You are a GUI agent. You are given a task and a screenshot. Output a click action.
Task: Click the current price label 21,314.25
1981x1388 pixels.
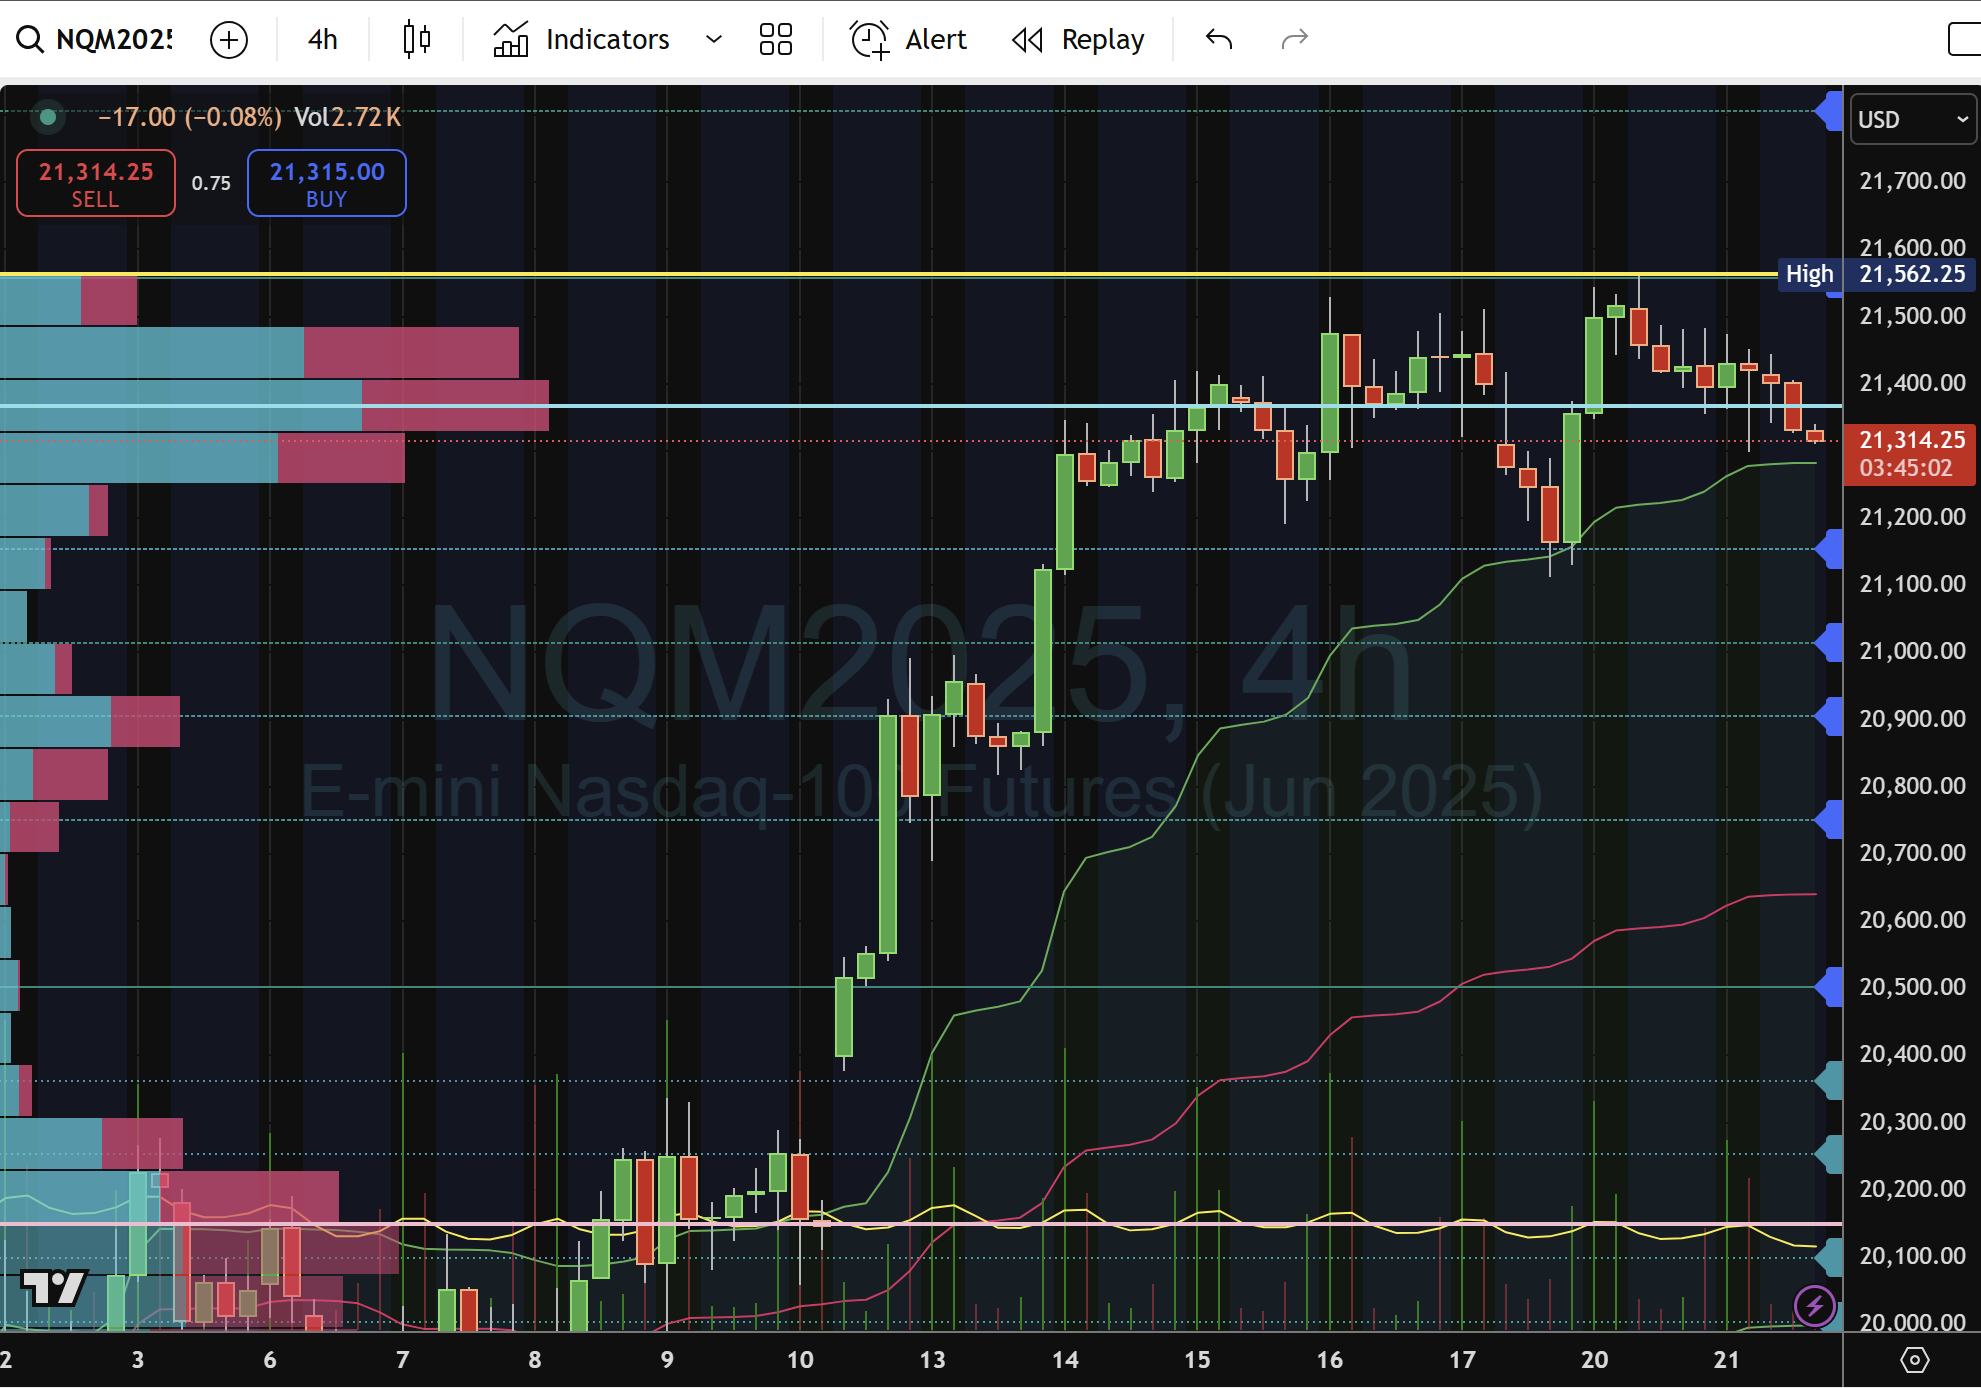(x=1911, y=440)
